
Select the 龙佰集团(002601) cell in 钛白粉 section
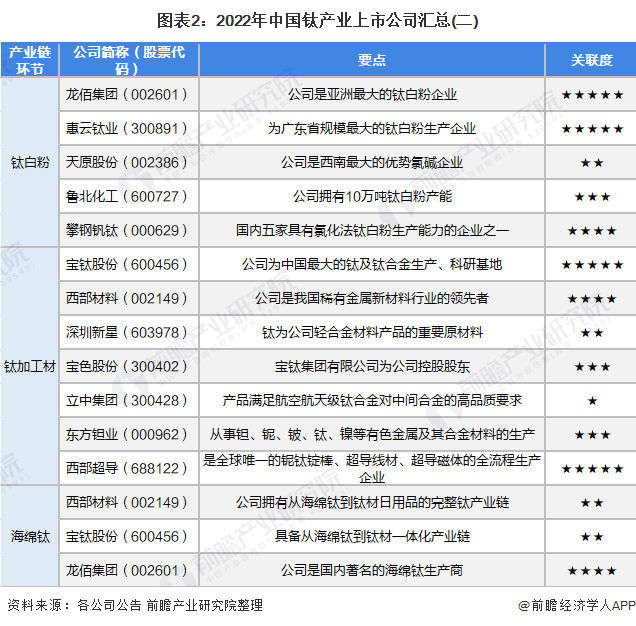point(129,95)
